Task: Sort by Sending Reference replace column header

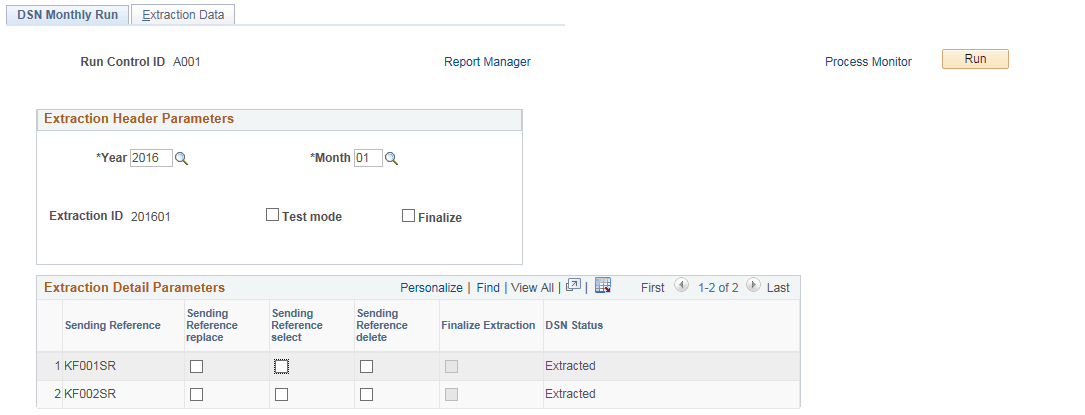Action: pos(212,325)
